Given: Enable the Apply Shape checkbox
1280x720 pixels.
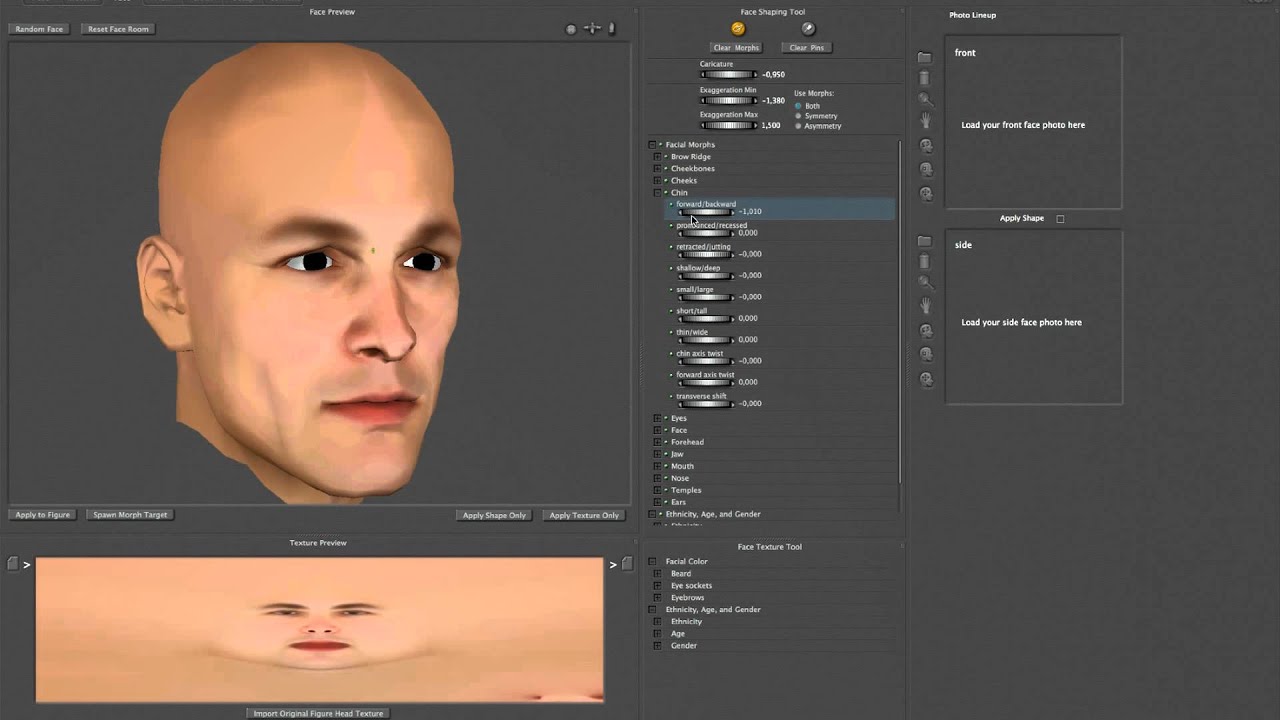Looking at the screenshot, I should (1060, 219).
